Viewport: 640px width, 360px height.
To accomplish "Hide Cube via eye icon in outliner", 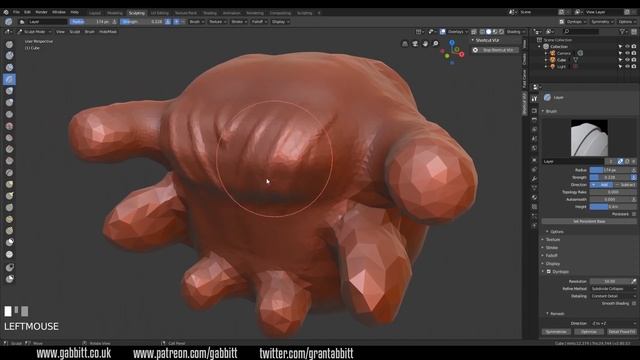I will tap(627, 60).
